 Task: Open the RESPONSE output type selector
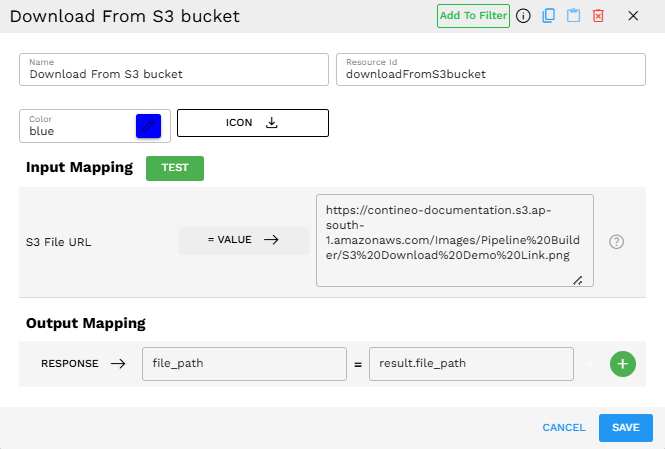(83, 364)
